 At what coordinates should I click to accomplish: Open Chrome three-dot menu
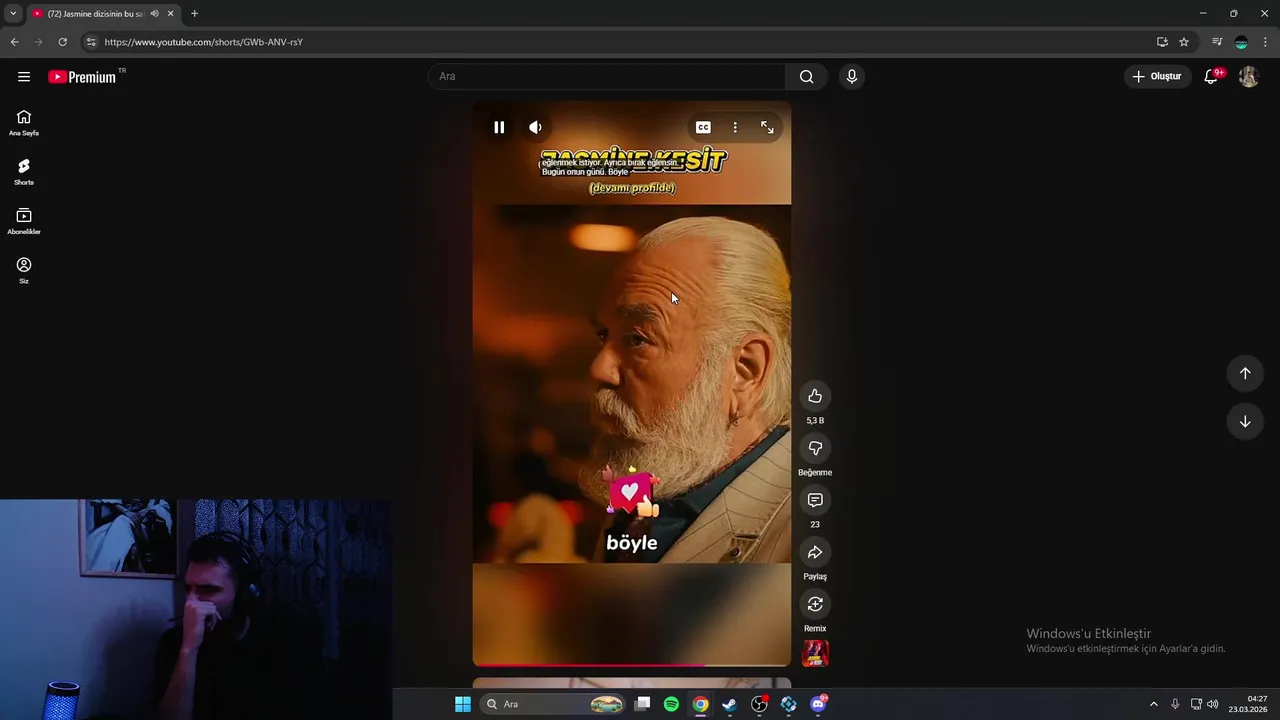[x=1266, y=42]
